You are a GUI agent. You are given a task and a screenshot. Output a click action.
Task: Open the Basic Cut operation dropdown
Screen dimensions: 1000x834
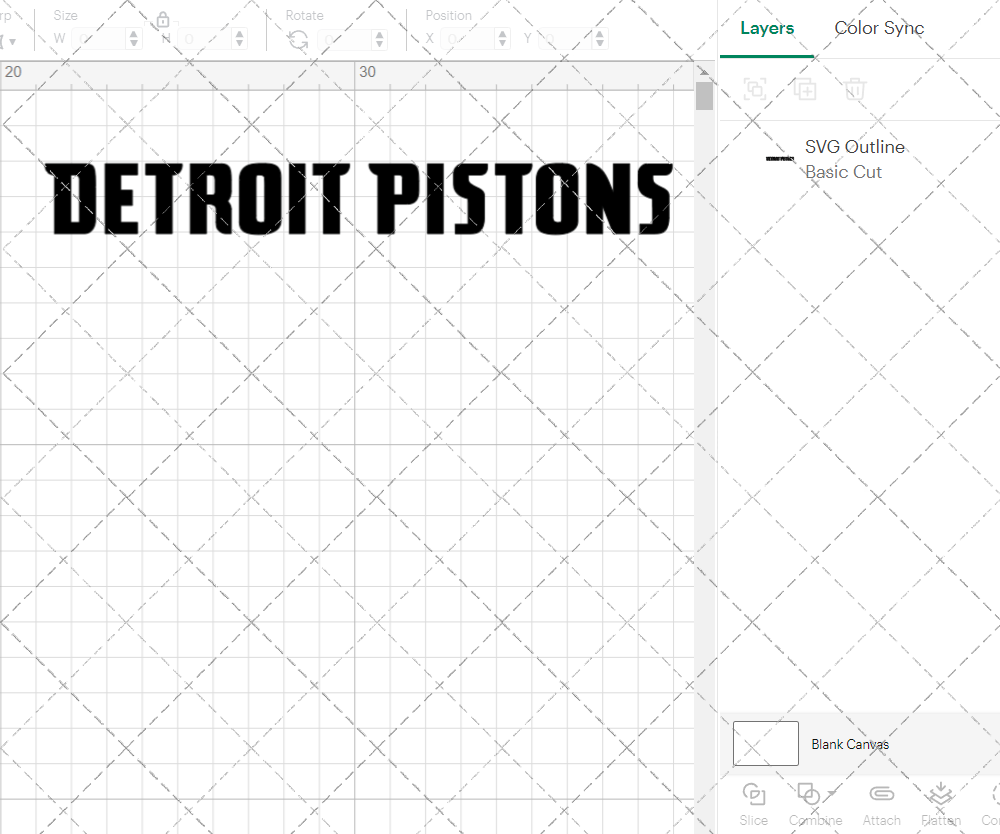(x=843, y=172)
